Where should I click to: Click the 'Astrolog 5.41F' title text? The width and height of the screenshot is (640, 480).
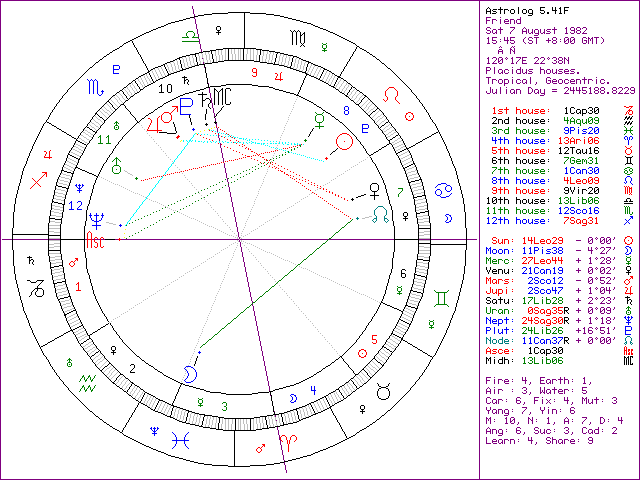[x=523, y=9]
